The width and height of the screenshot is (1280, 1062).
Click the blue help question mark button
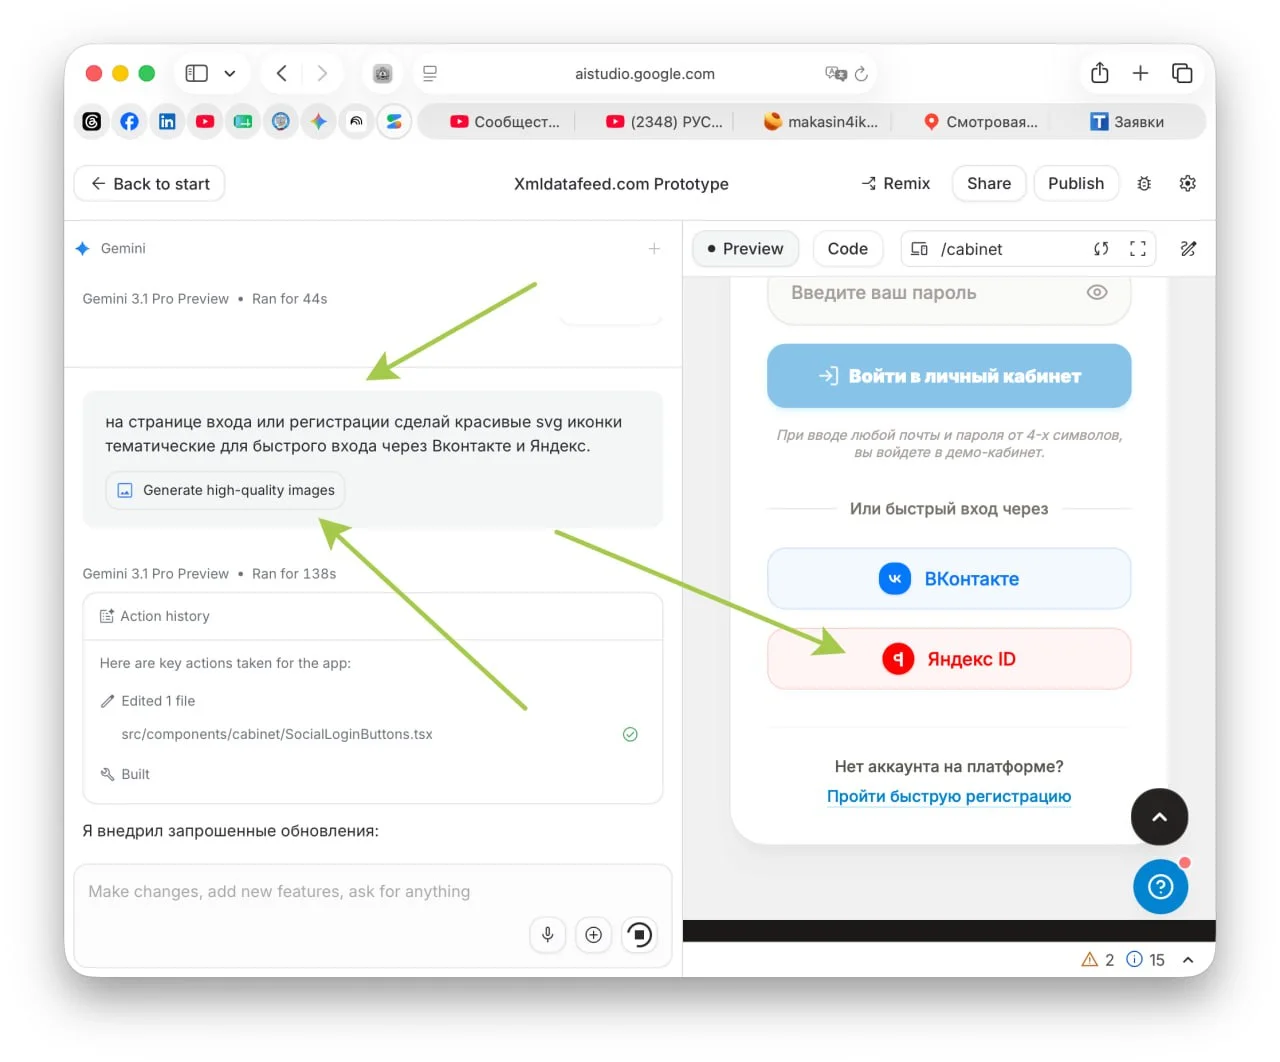coord(1160,886)
